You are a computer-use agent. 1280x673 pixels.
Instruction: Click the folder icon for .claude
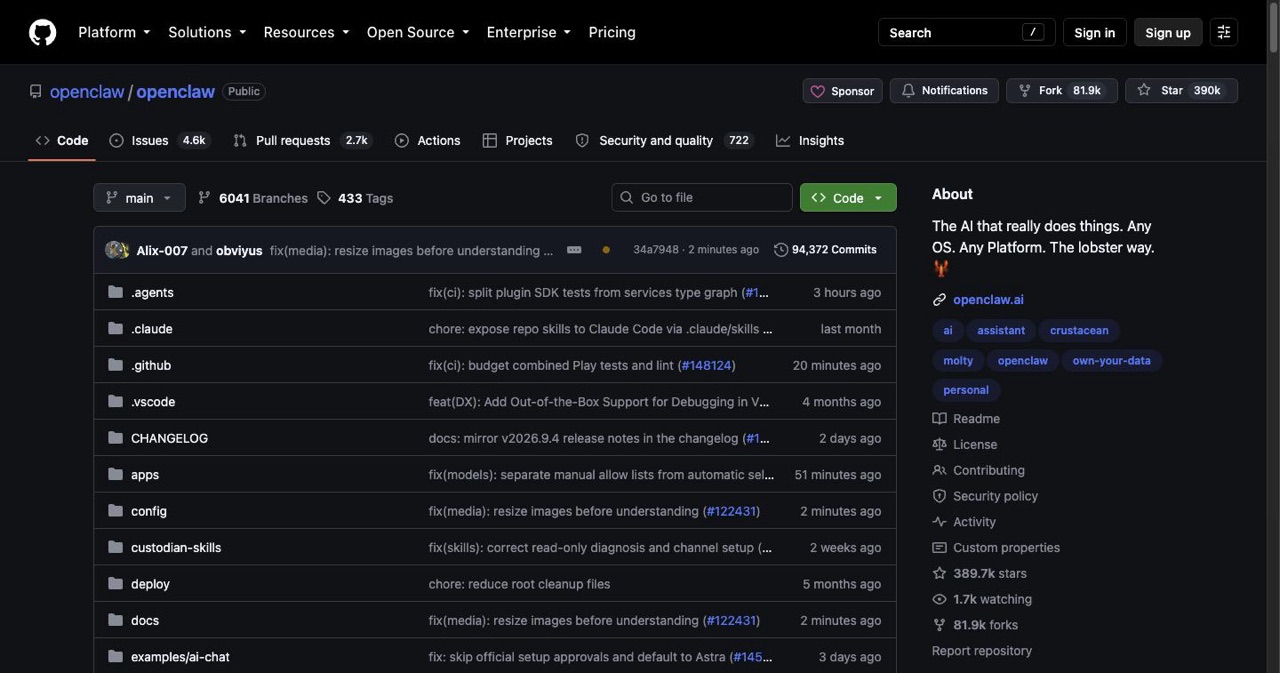tap(115, 328)
